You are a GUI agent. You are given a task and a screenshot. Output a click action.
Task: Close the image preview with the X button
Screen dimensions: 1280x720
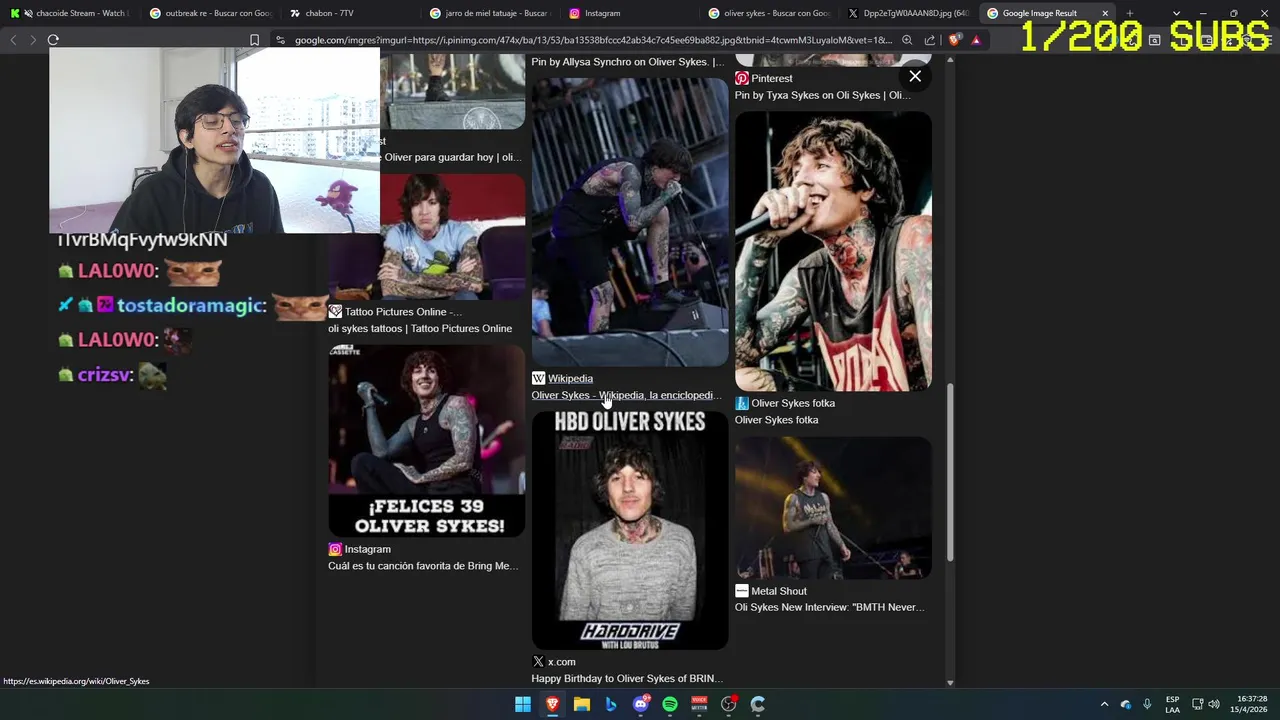pos(915,76)
